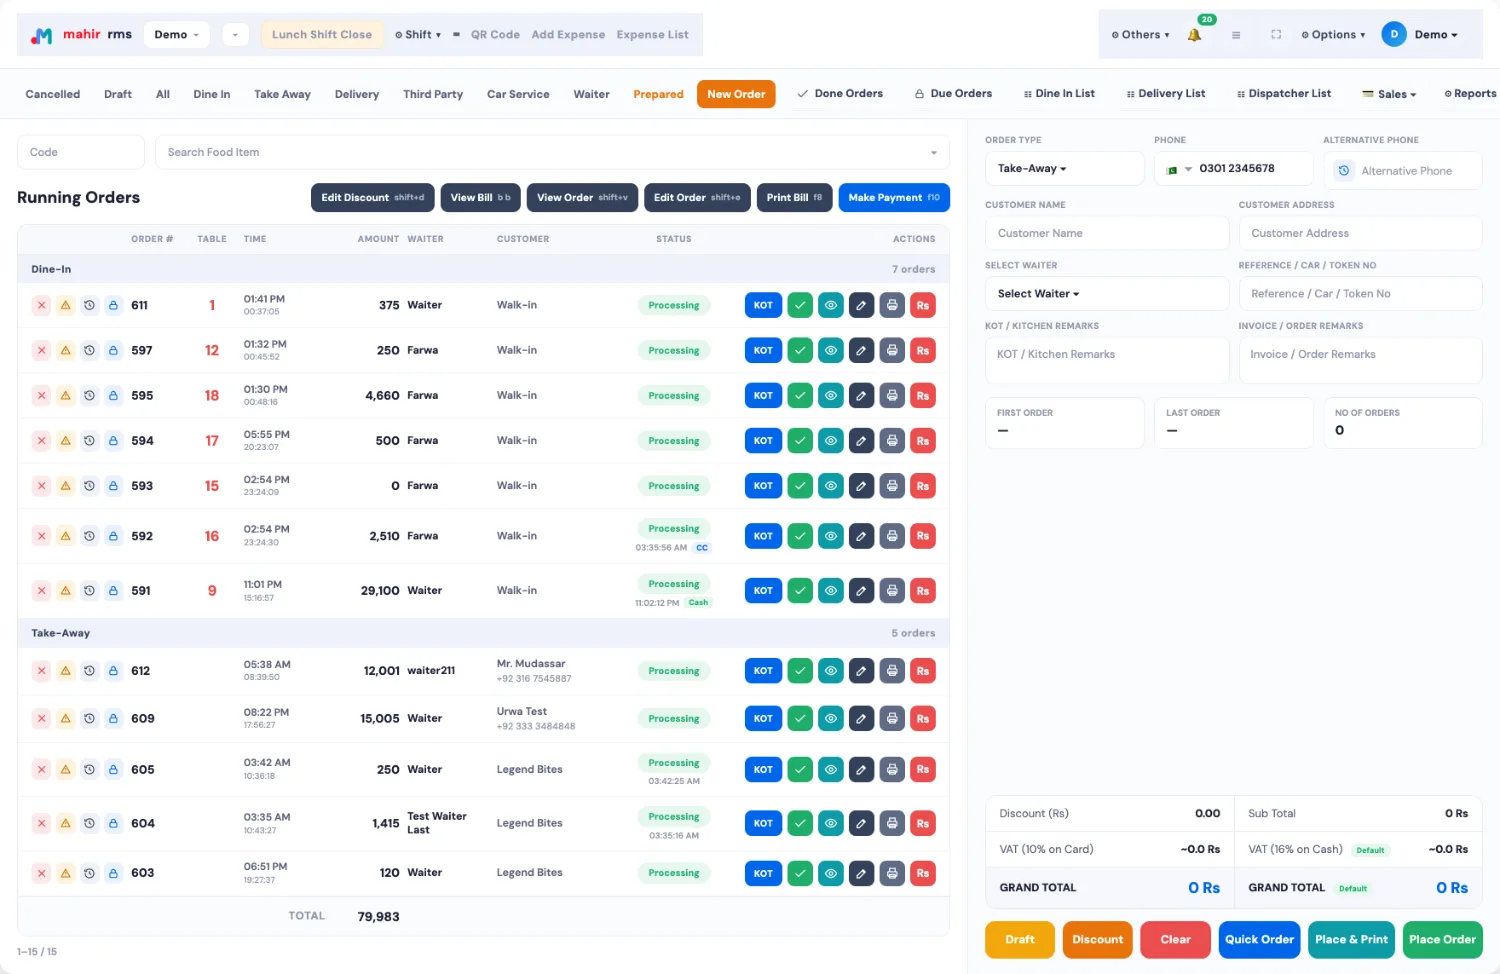View order 595 with the eye icon
The image size is (1500, 974).
[831, 396]
